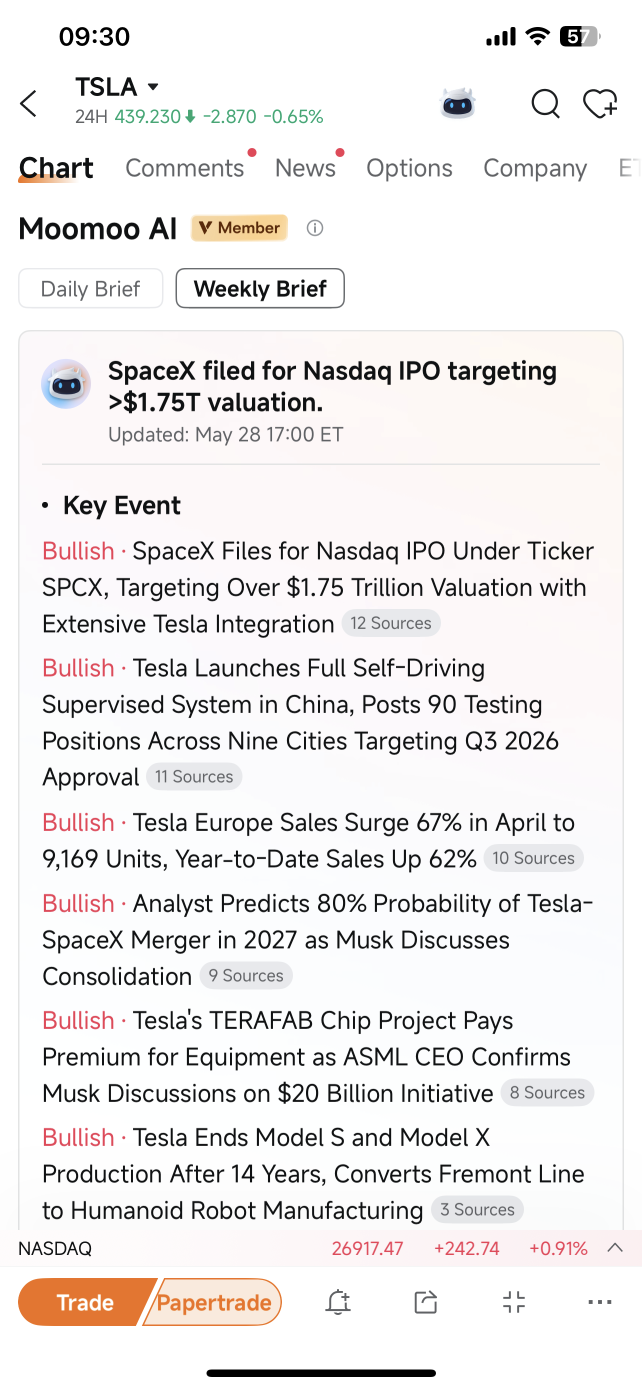Open the Moomoo AI robot assistant icon
Screen dimensions: 642x1389
[x=458, y=103]
